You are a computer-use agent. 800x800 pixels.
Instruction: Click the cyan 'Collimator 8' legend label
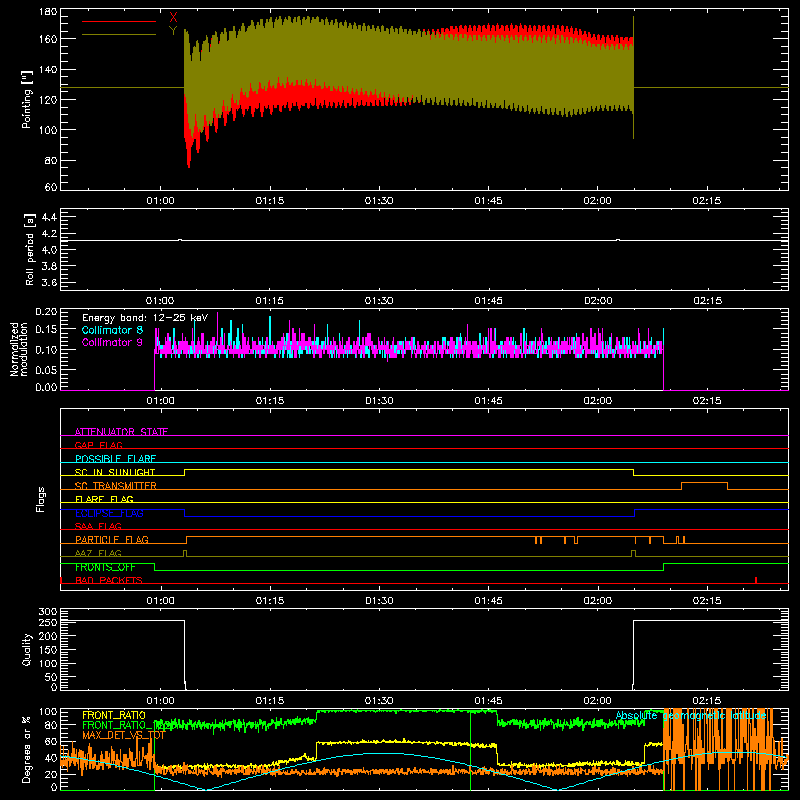click(112, 330)
